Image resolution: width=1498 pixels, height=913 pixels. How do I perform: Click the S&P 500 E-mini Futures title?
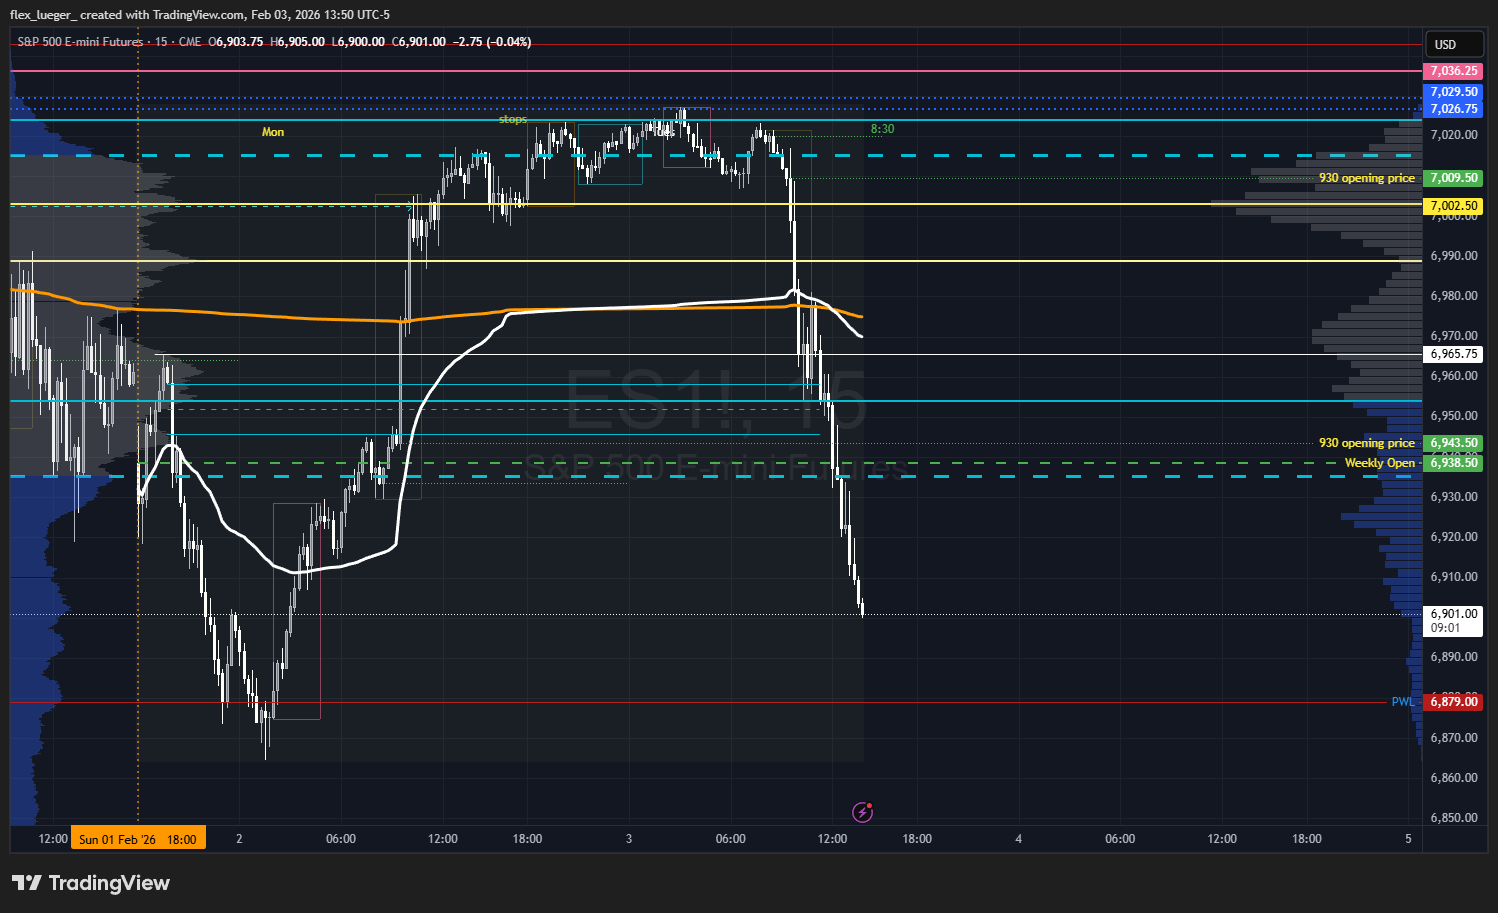(x=80, y=42)
